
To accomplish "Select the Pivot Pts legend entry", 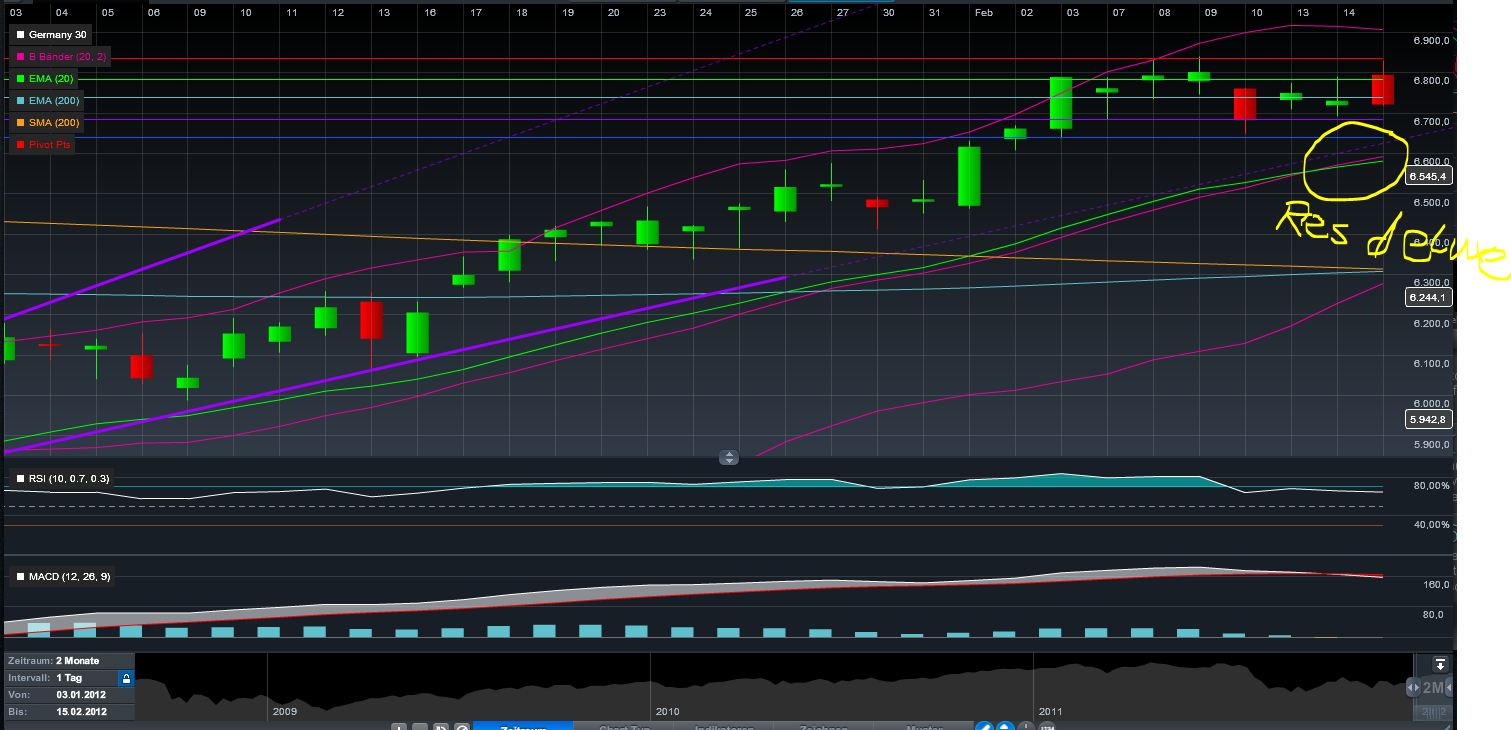I will [x=44, y=145].
